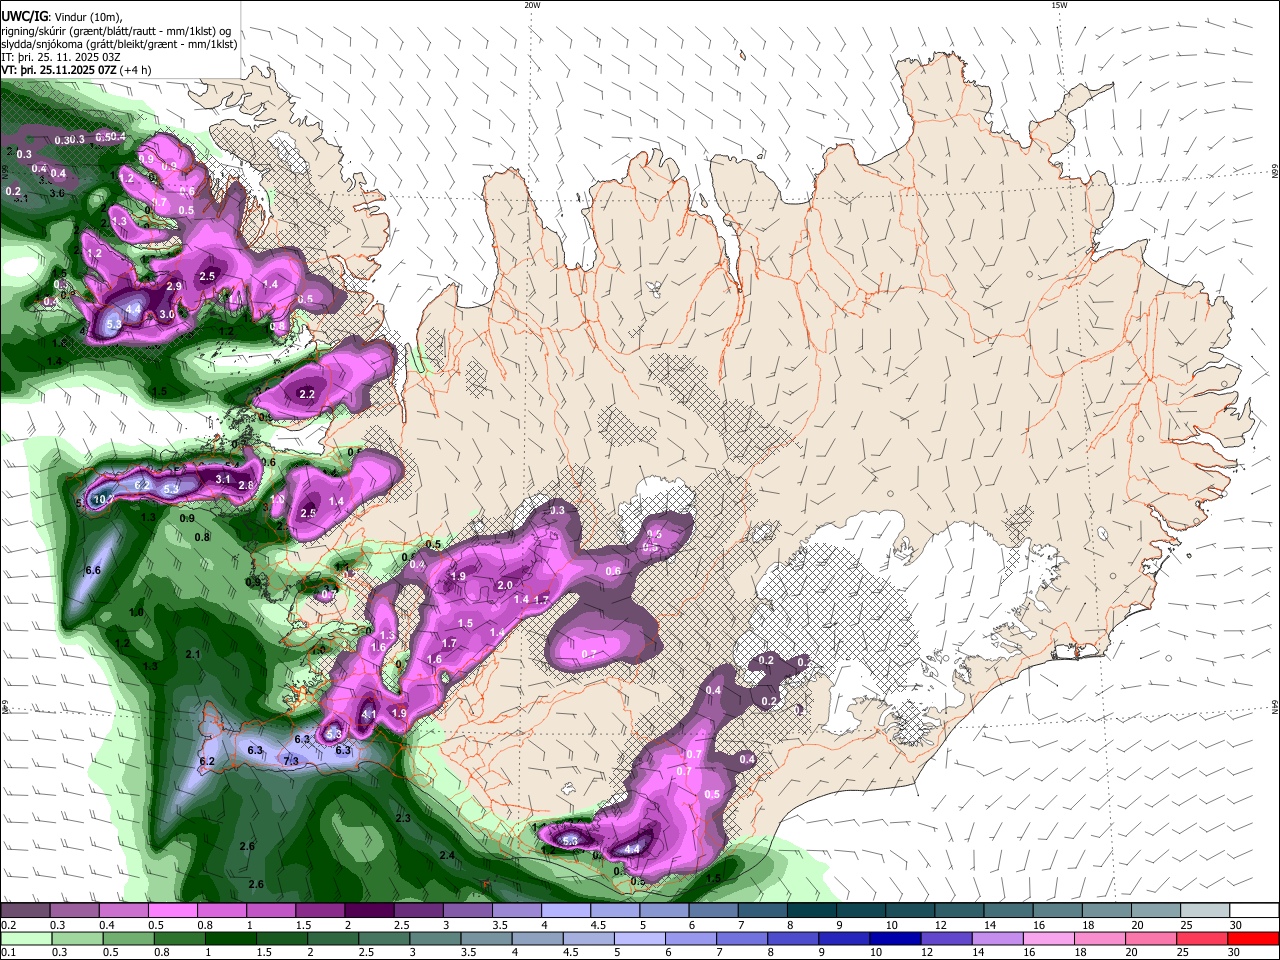
Task: Click the 2.3 value in the green rain area
Action: point(403,818)
